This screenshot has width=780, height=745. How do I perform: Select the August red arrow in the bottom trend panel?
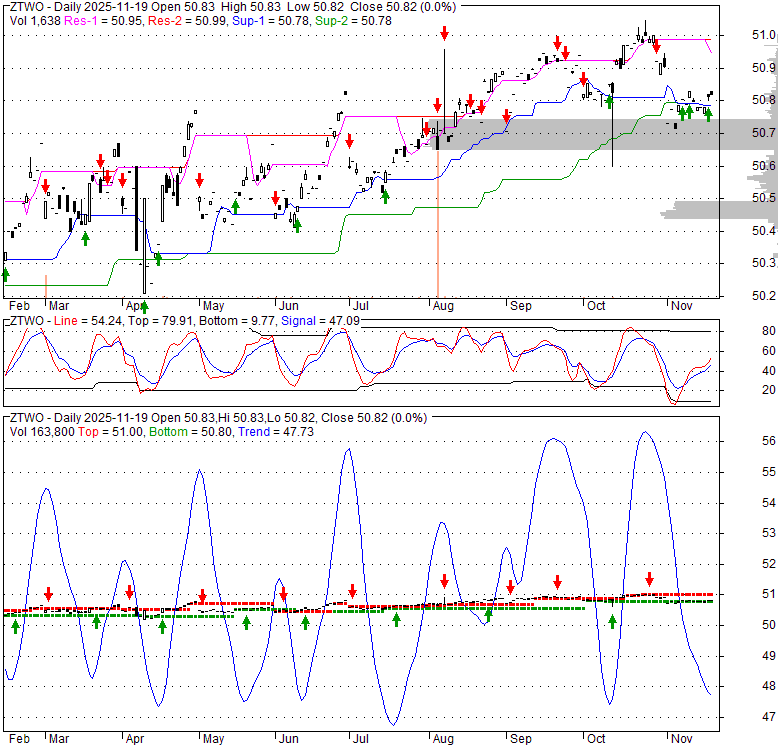pos(444,581)
